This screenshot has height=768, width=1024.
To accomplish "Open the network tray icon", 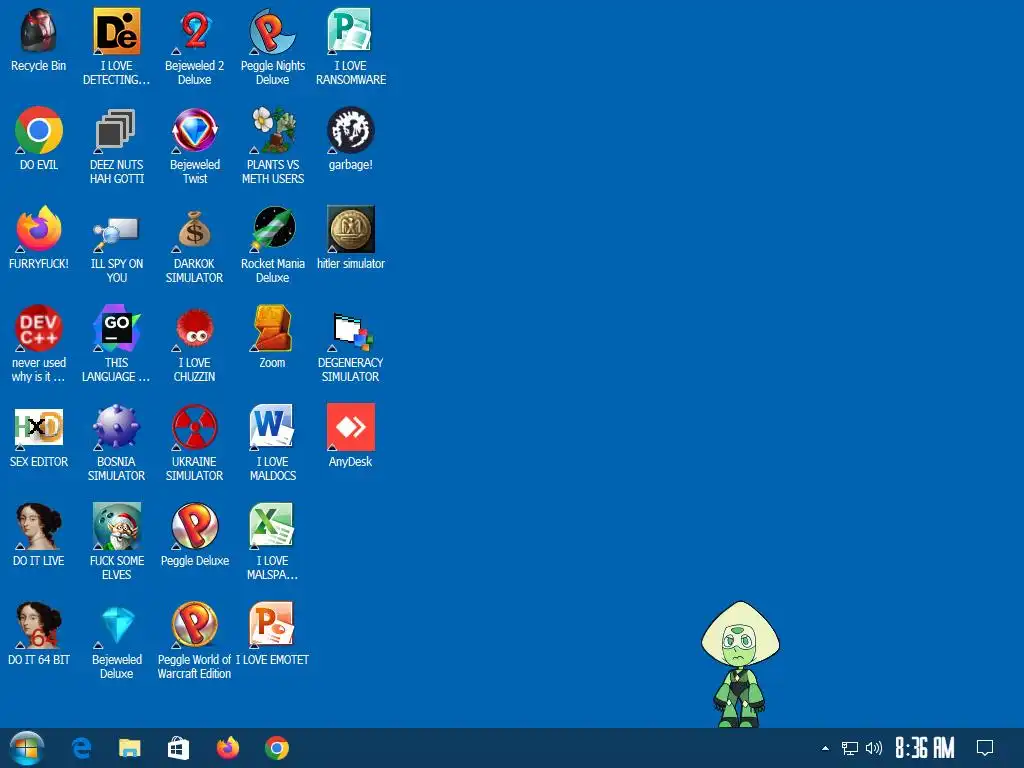I will pyautogui.click(x=850, y=748).
